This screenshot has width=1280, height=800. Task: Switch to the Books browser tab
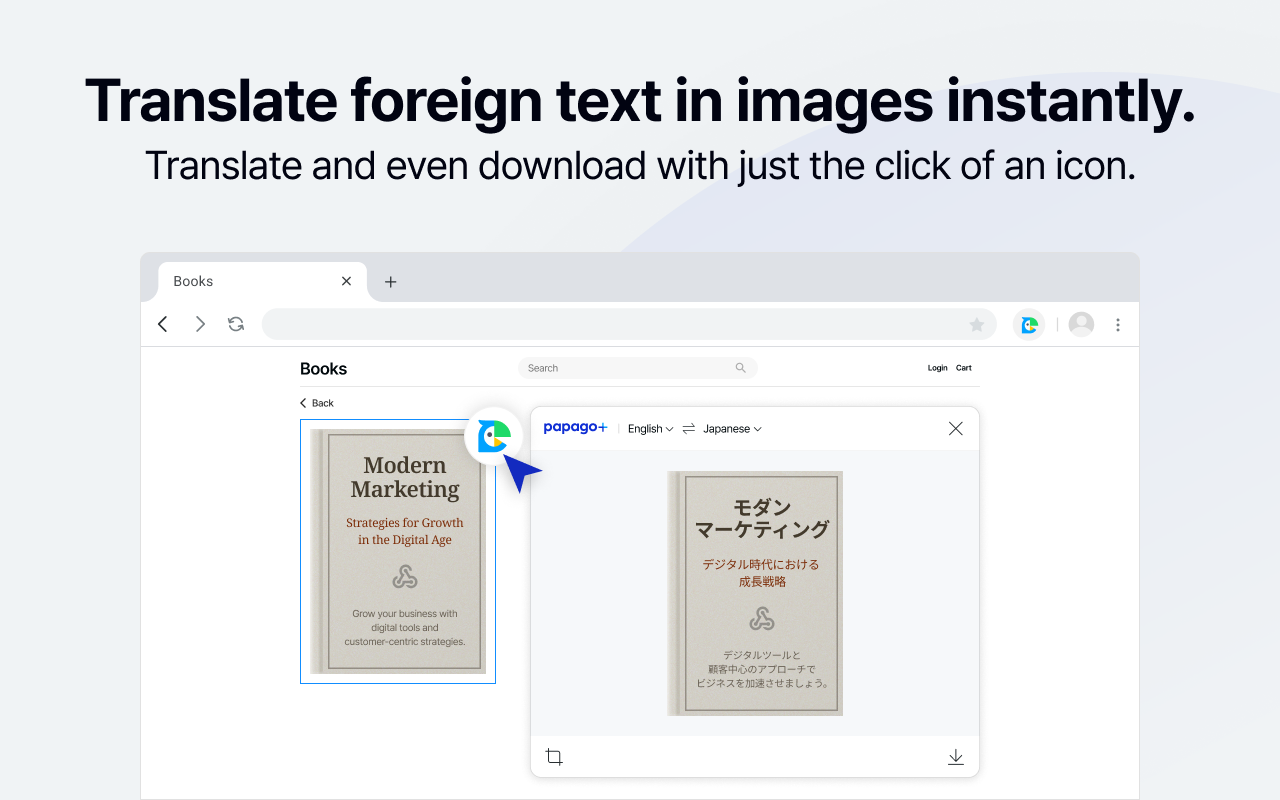click(x=240, y=281)
